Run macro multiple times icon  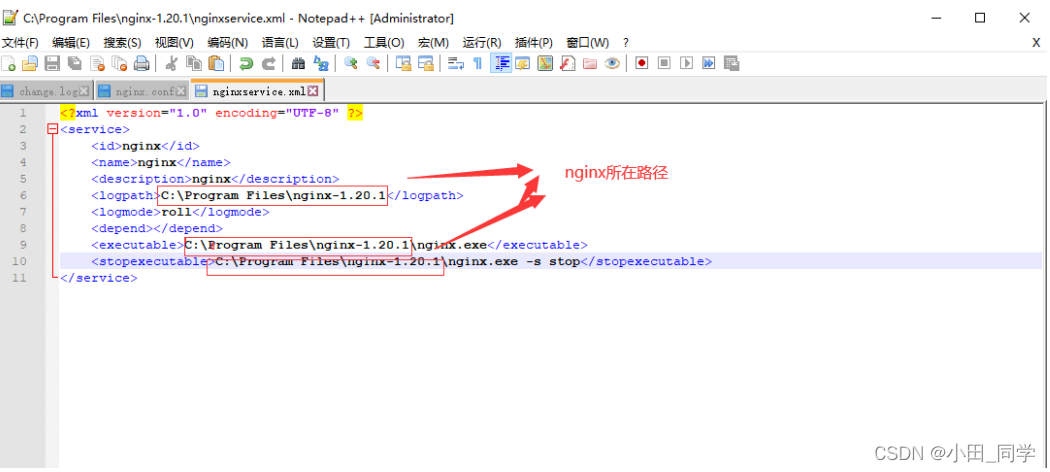pos(708,64)
